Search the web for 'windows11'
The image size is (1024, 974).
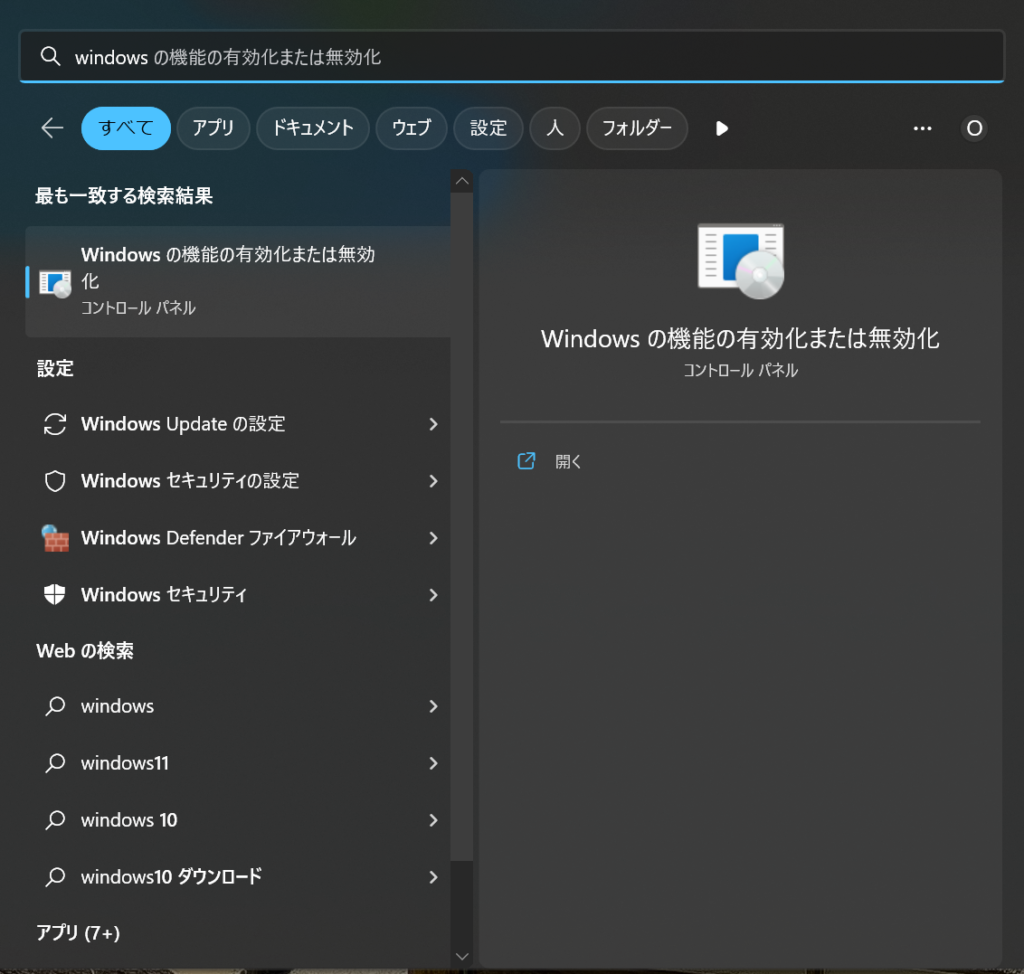[238, 763]
